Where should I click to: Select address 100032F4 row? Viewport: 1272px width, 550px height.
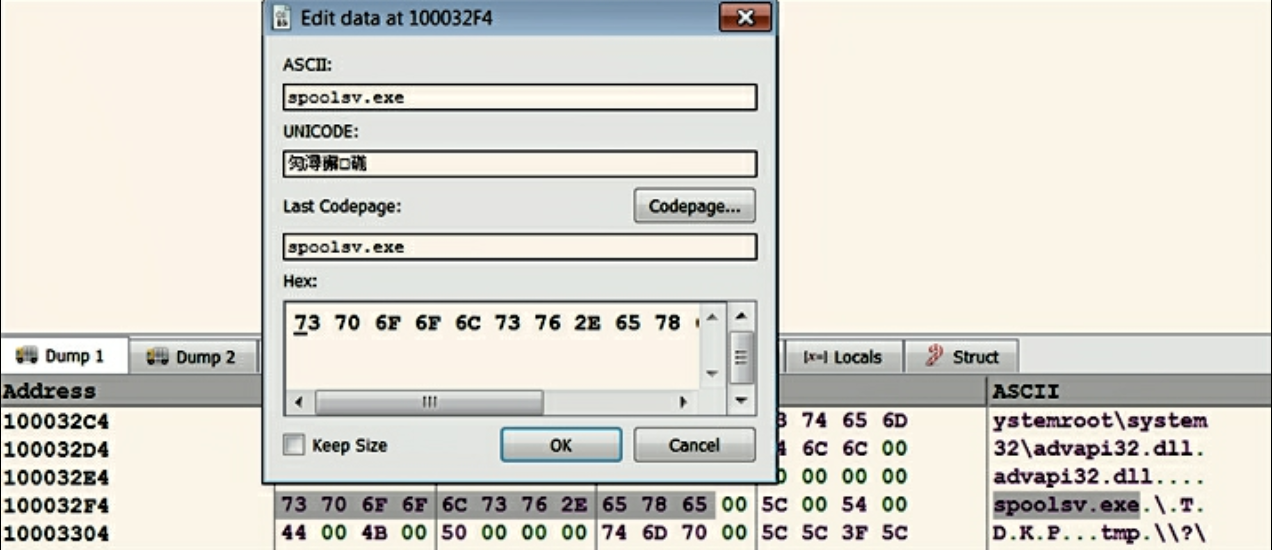click(x=56, y=504)
